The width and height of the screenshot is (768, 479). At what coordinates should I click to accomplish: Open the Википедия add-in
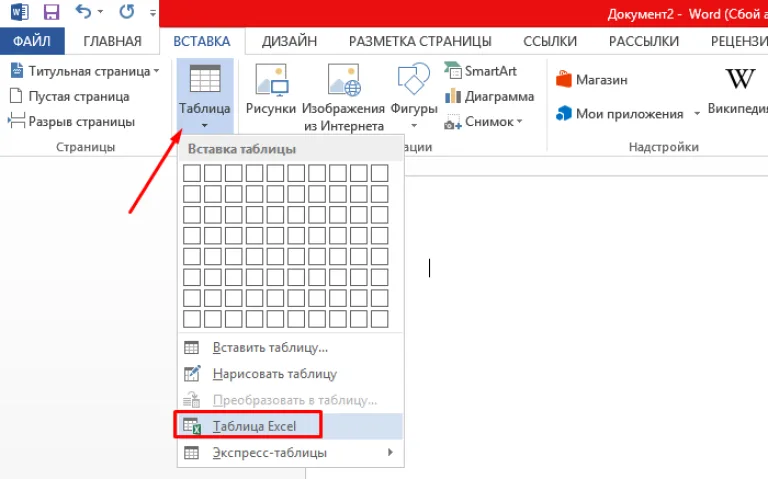coord(739,91)
